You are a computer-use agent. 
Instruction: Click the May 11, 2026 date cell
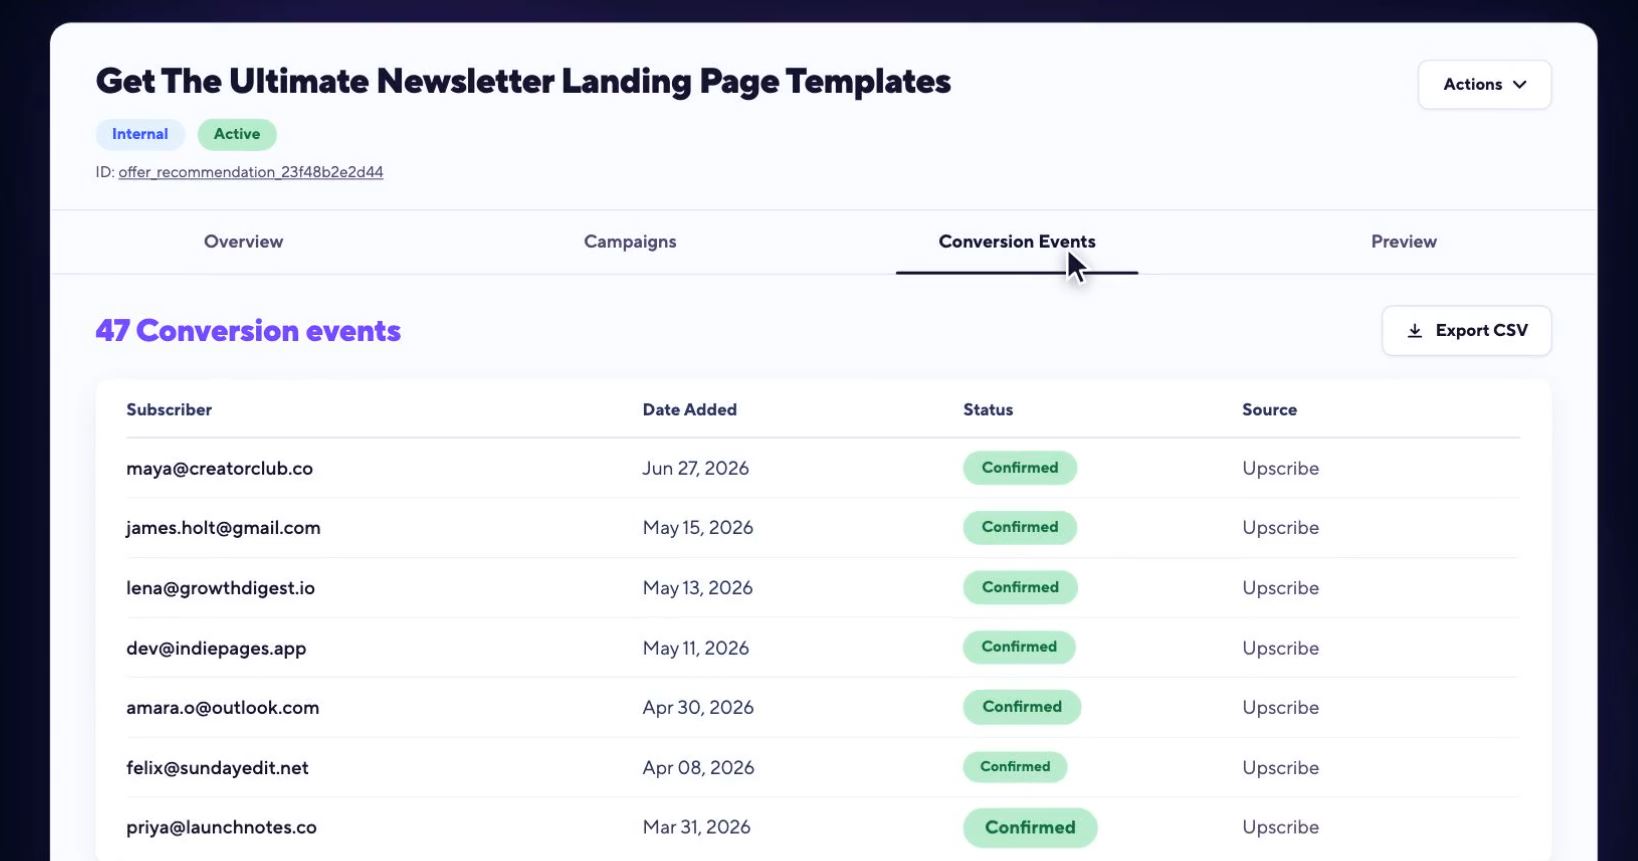click(x=696, y=648)
